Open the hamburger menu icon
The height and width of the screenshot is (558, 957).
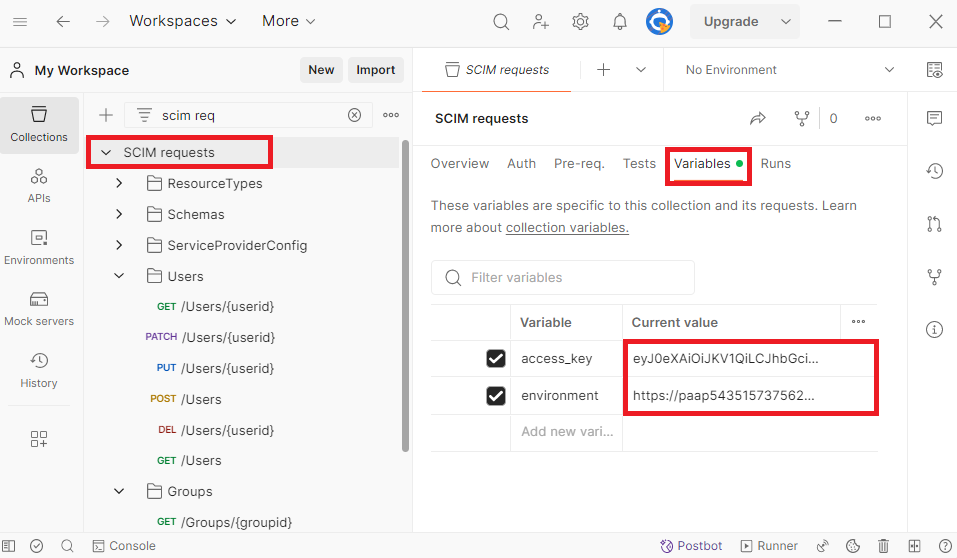[20, 22]
